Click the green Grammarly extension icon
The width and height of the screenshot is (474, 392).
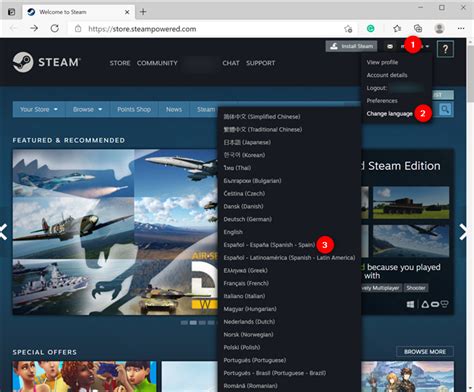click(x=371, y=29)
